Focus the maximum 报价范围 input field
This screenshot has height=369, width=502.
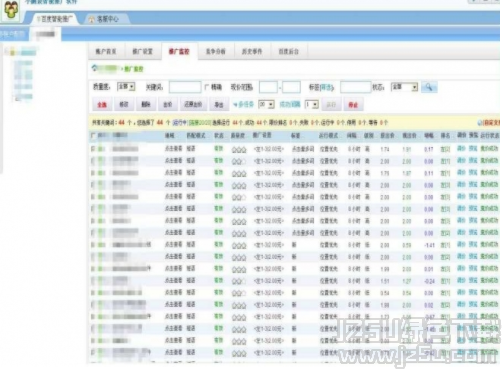pos(291,87)
